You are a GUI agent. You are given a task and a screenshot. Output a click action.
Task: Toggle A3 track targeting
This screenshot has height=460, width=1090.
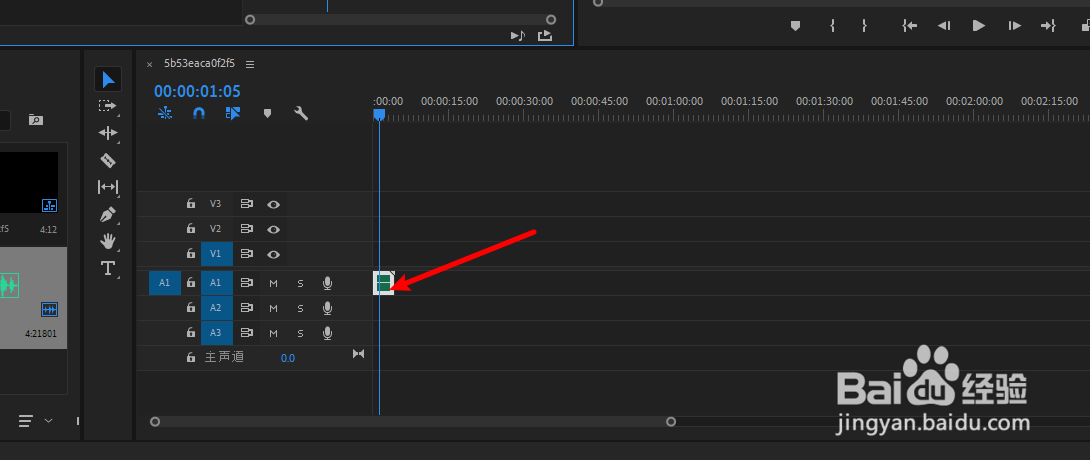216,333
